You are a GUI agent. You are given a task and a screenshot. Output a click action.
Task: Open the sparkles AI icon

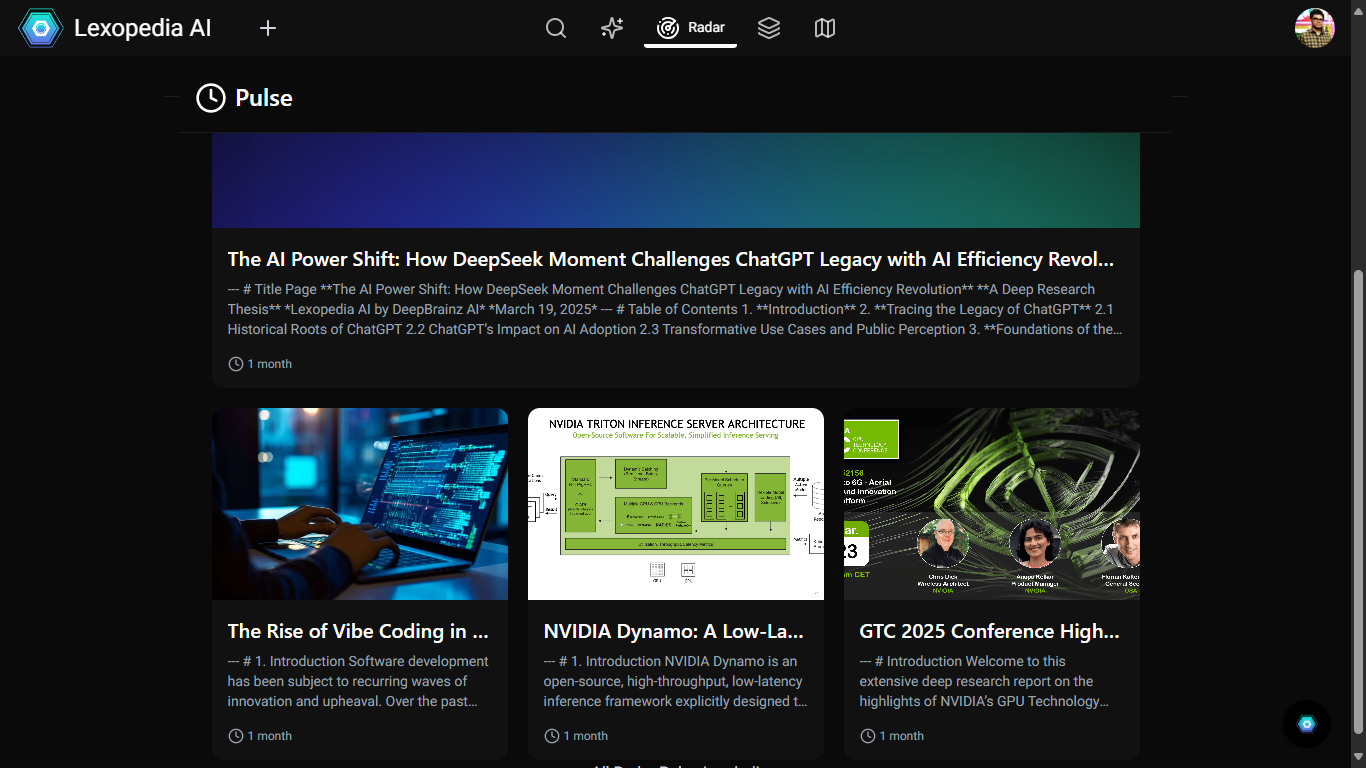click(612, 28)
